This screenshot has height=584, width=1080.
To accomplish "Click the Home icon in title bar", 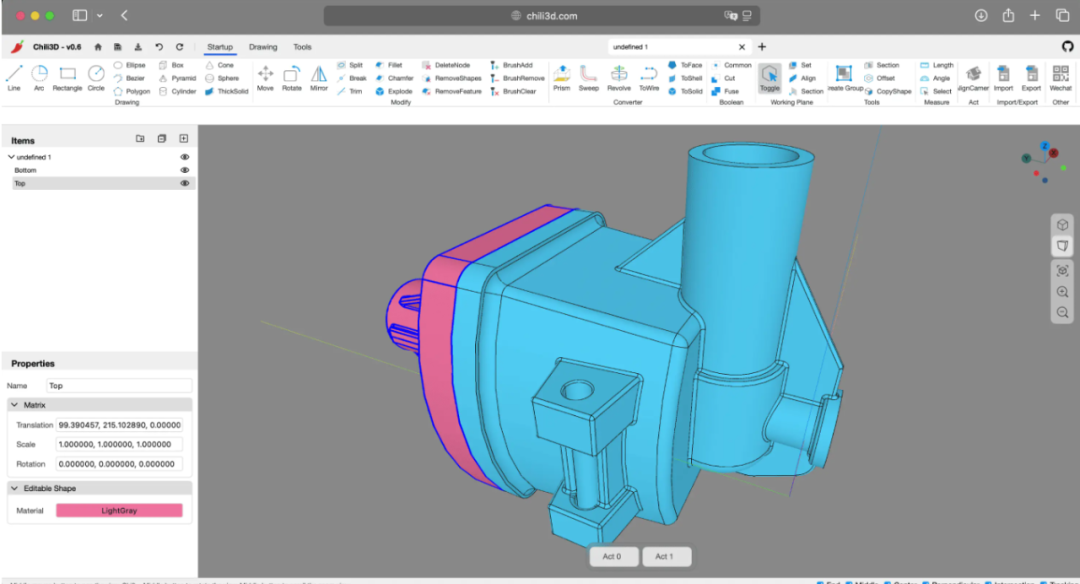I will click(98, 47).
